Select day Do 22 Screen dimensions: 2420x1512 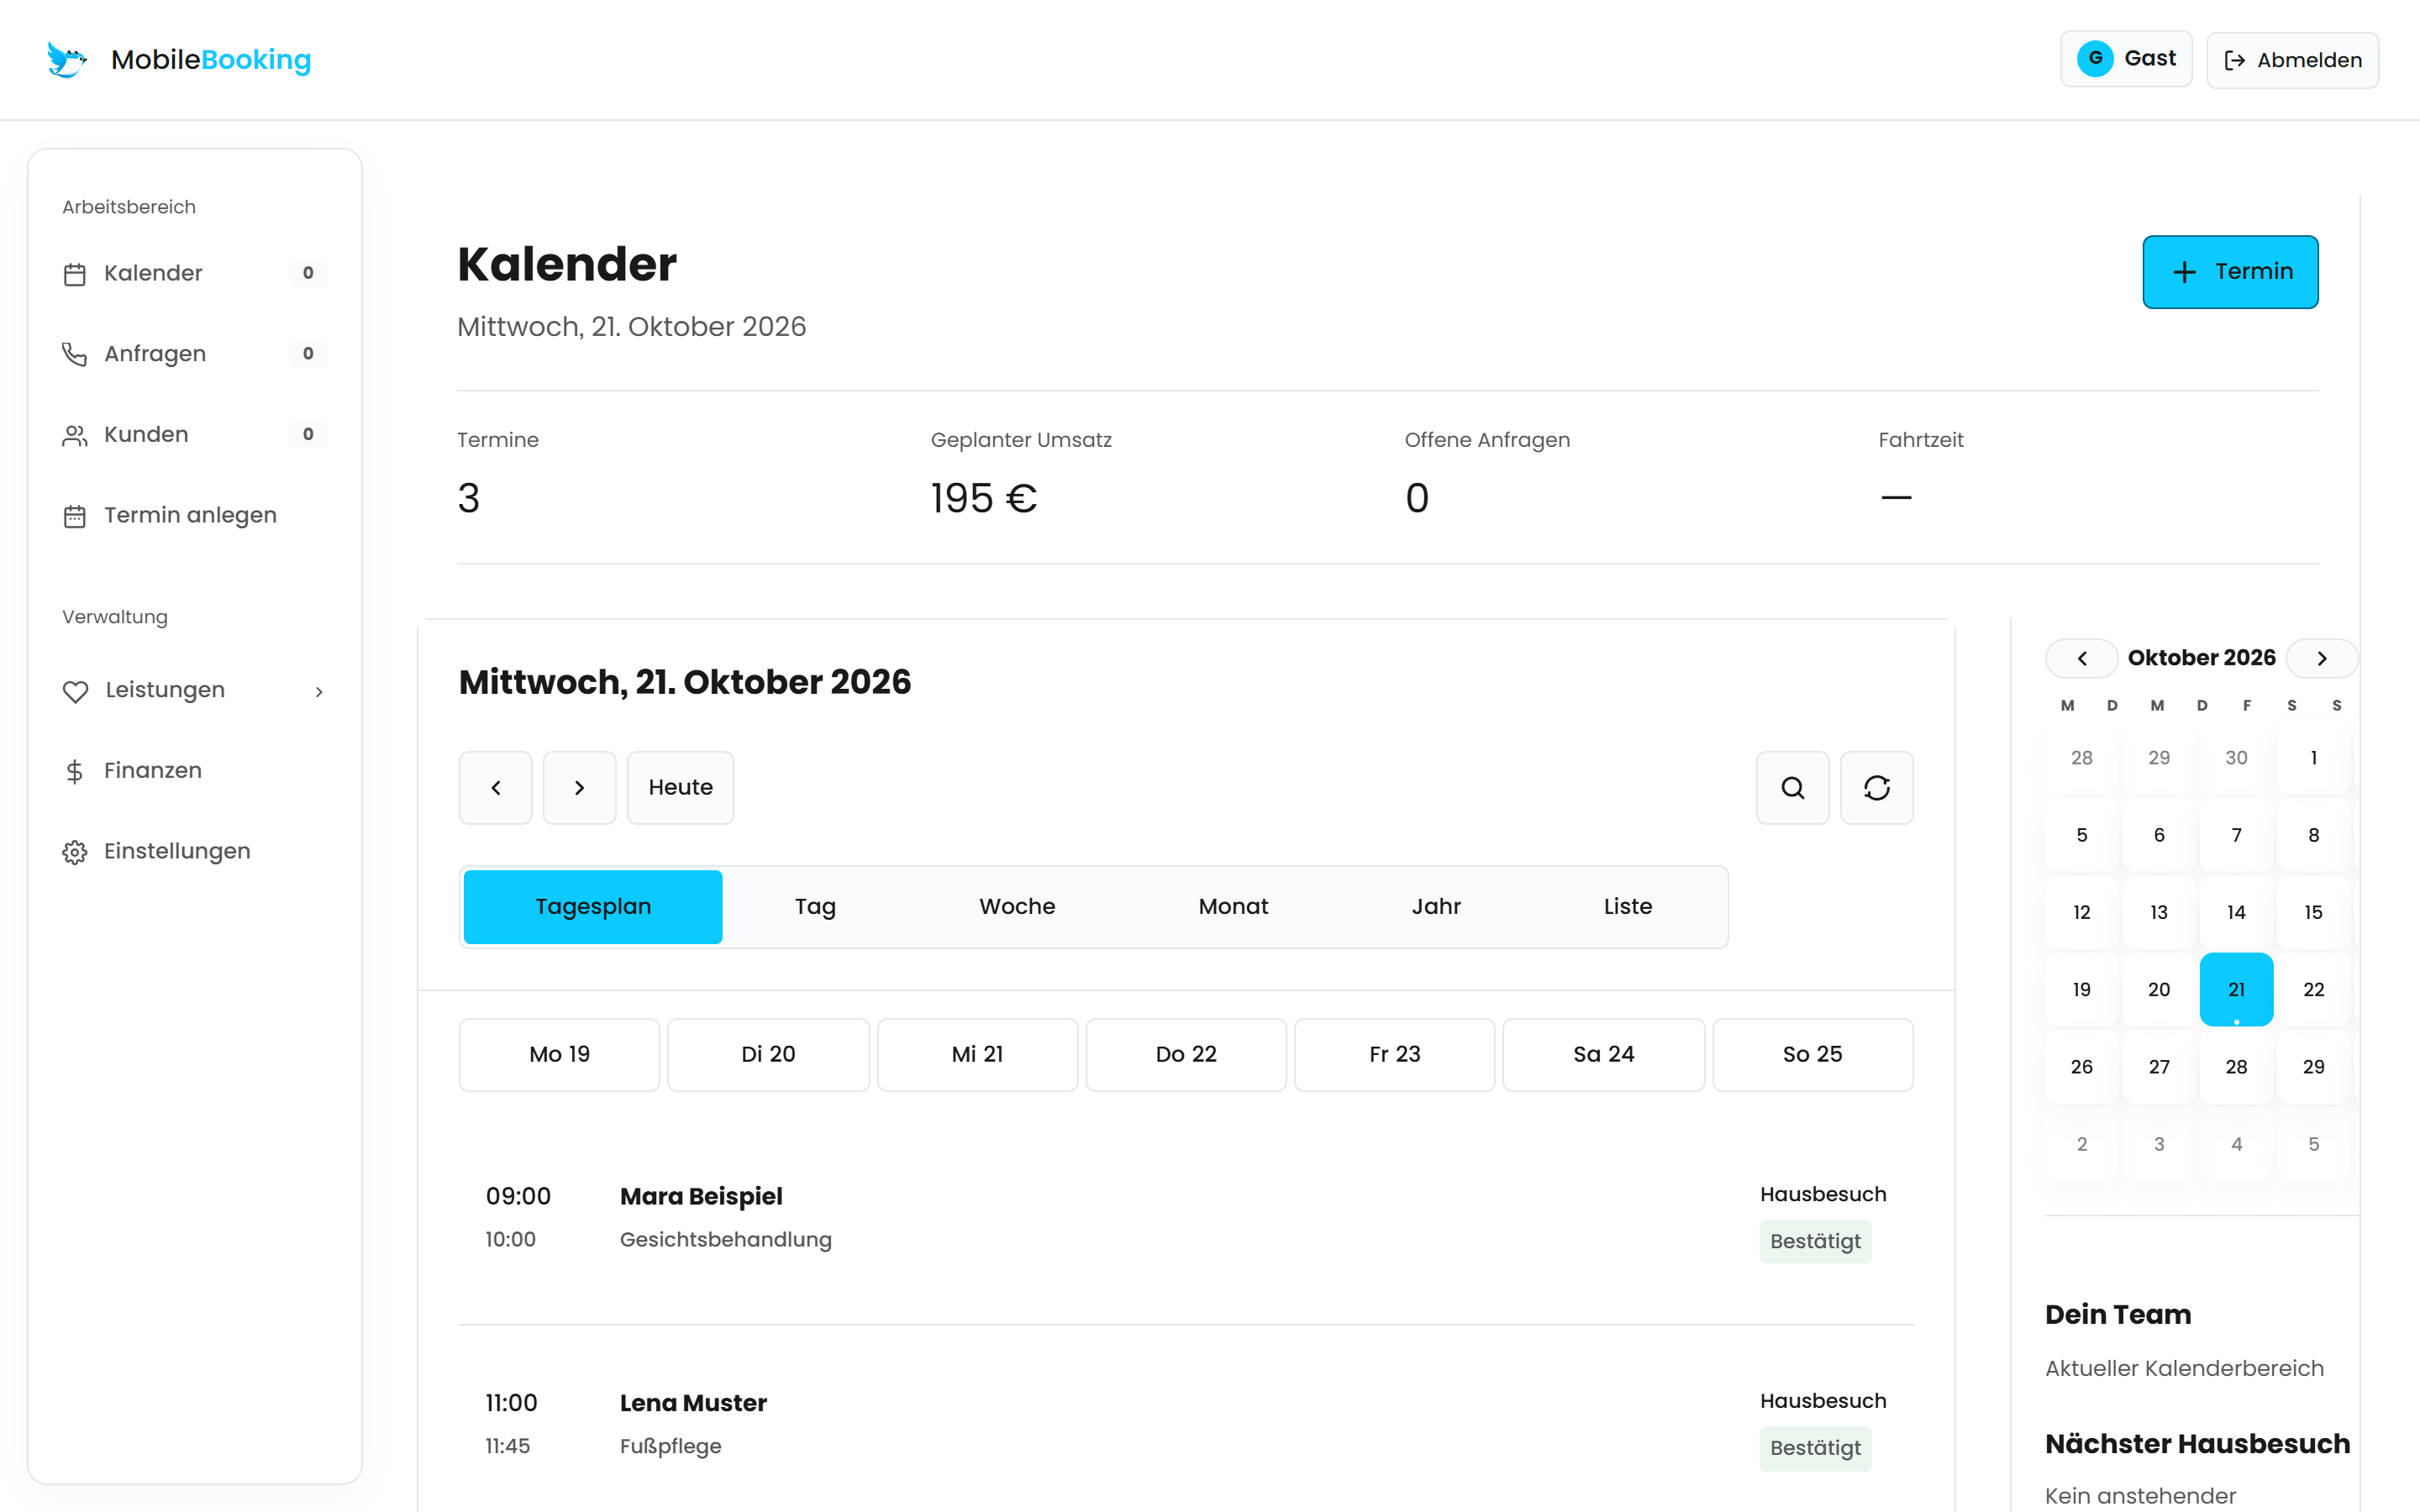pos(1186,1055)
